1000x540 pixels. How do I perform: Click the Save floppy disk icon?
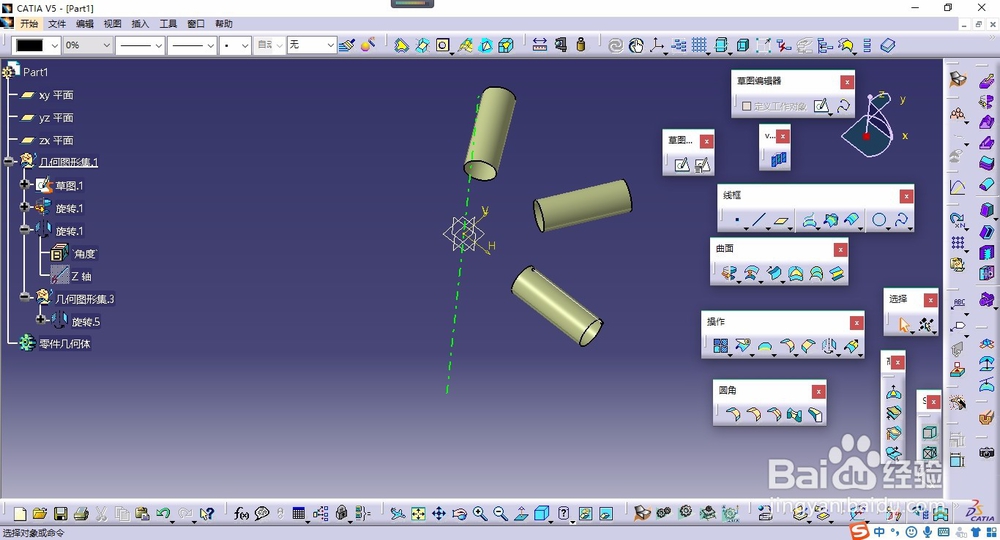point(60,514)
